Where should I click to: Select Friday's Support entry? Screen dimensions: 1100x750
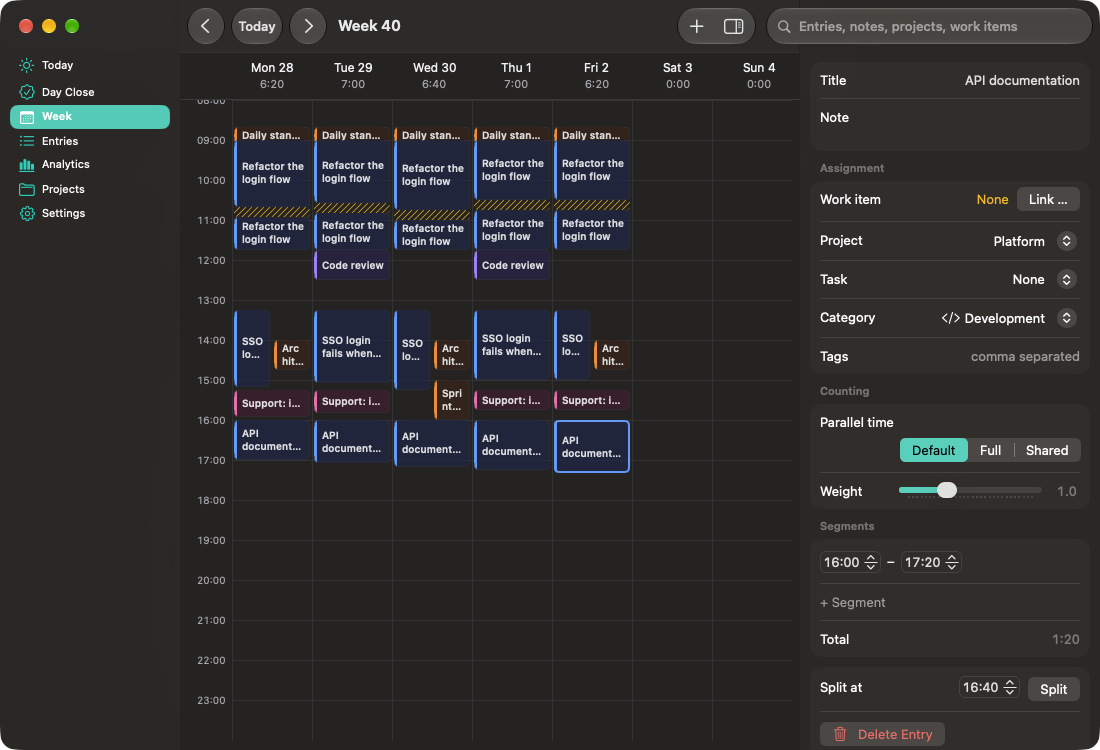click(x=591, y=401)
